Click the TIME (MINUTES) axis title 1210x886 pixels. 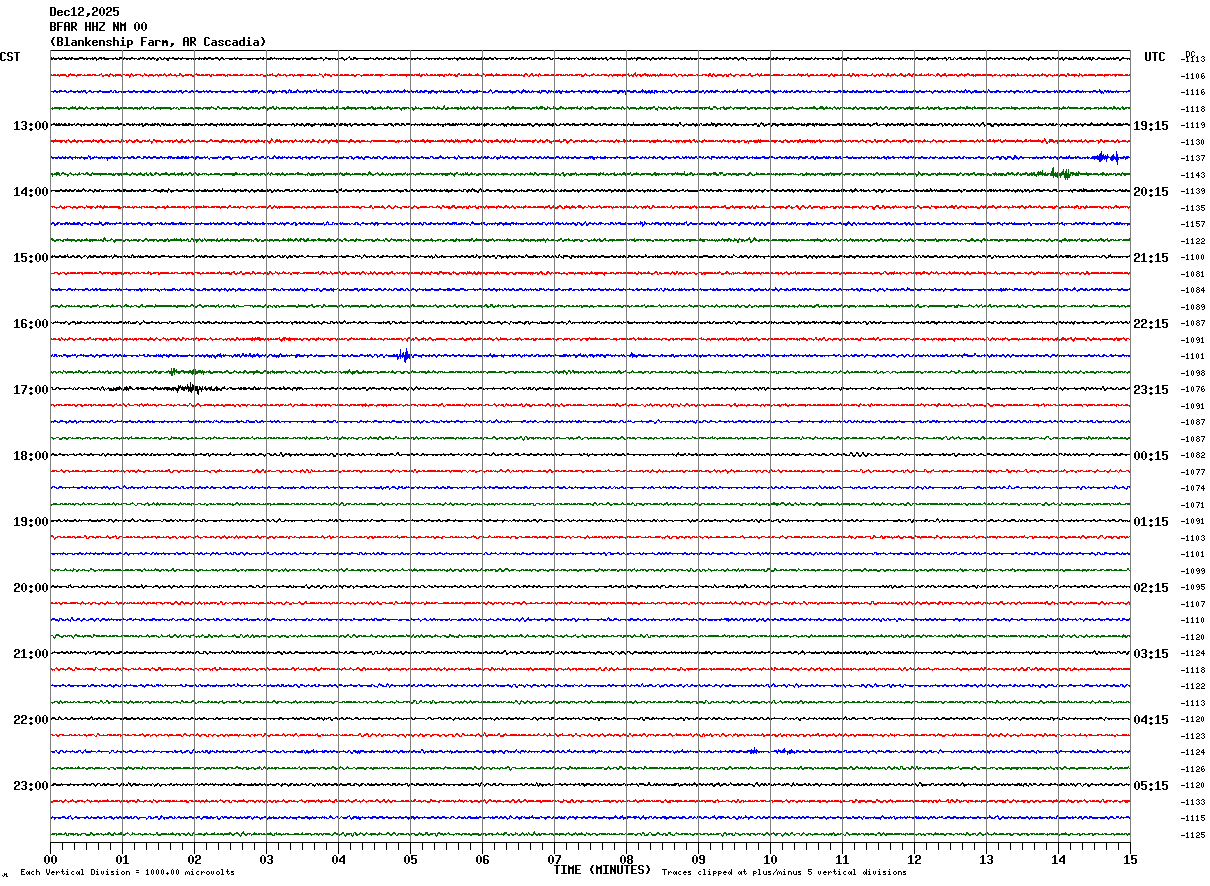602,870
